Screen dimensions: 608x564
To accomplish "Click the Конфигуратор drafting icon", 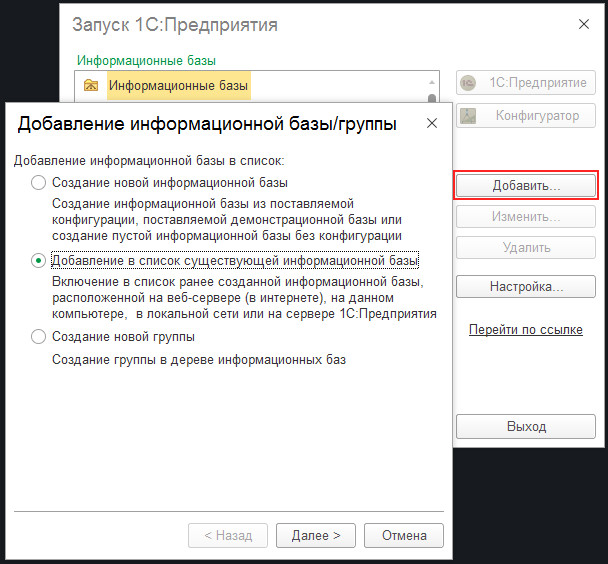I will point(468,116).
